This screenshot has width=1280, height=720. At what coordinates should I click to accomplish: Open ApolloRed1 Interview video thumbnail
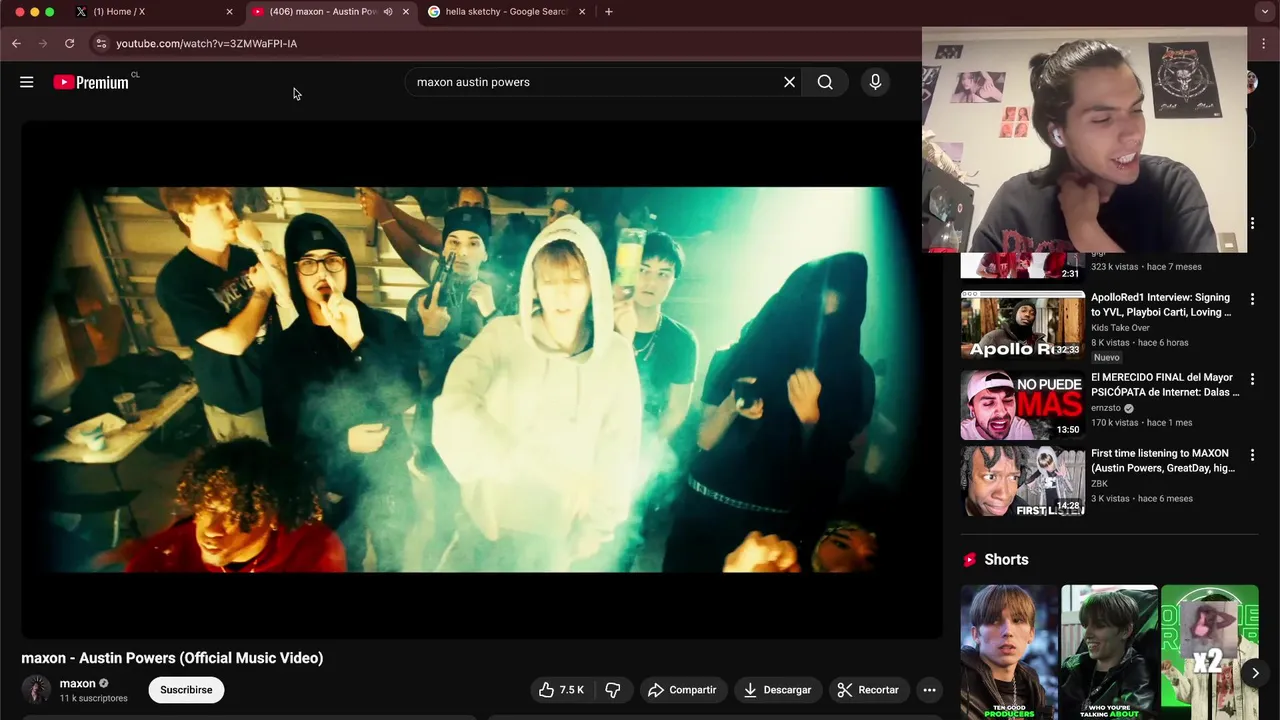(x=1022, y=324)
